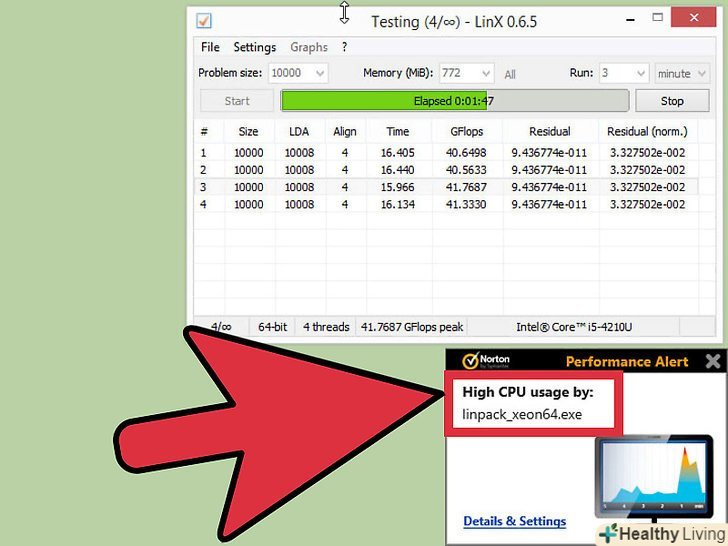Open the Details & Settings link
728x546 pixels.
coord(514,521)
